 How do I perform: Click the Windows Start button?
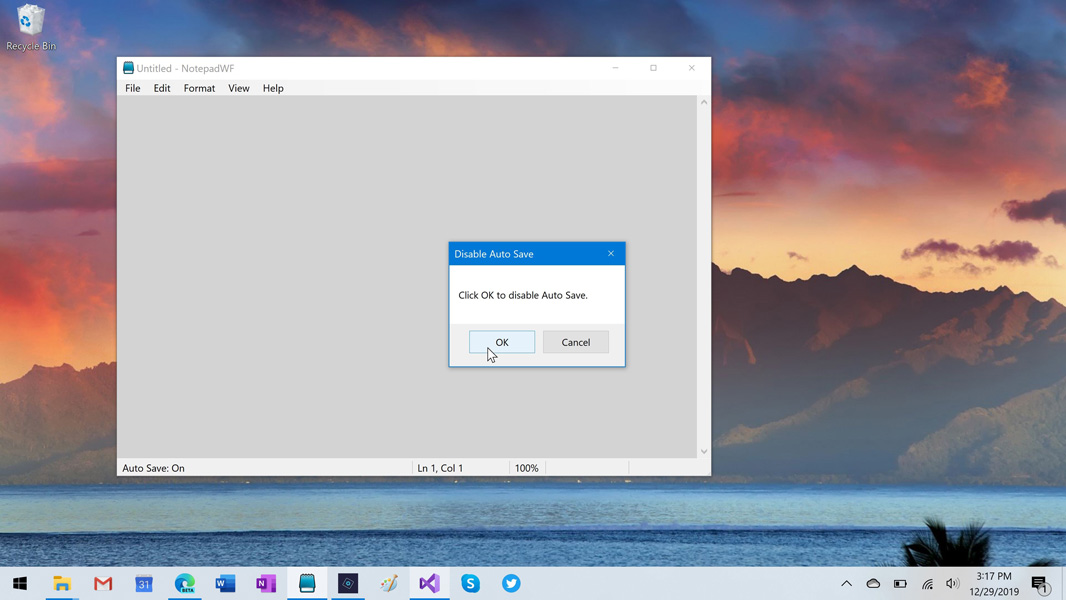(x=20, y=583)
